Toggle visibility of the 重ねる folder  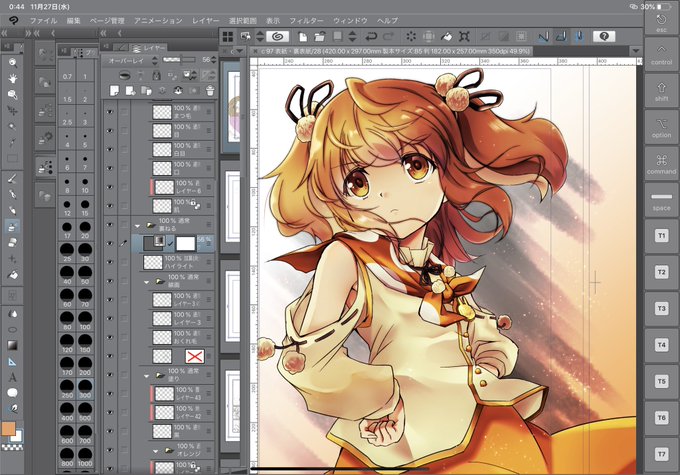(110, 225)
